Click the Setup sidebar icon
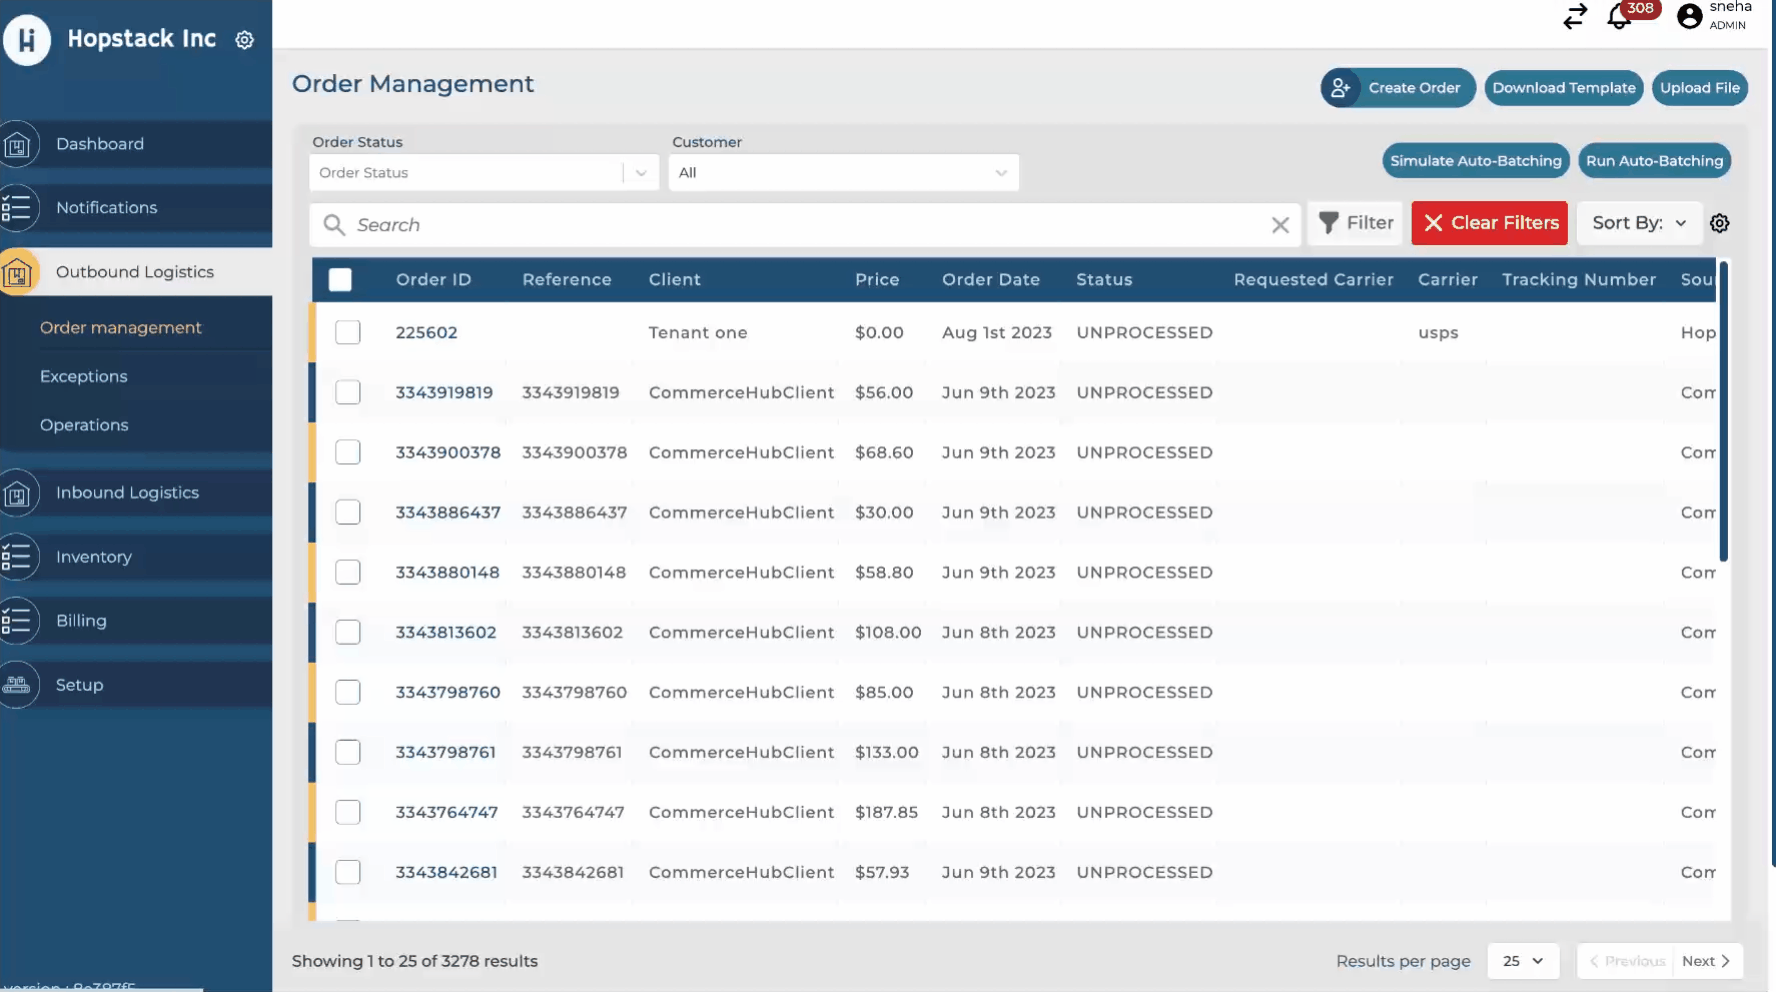 coord(18,685)
